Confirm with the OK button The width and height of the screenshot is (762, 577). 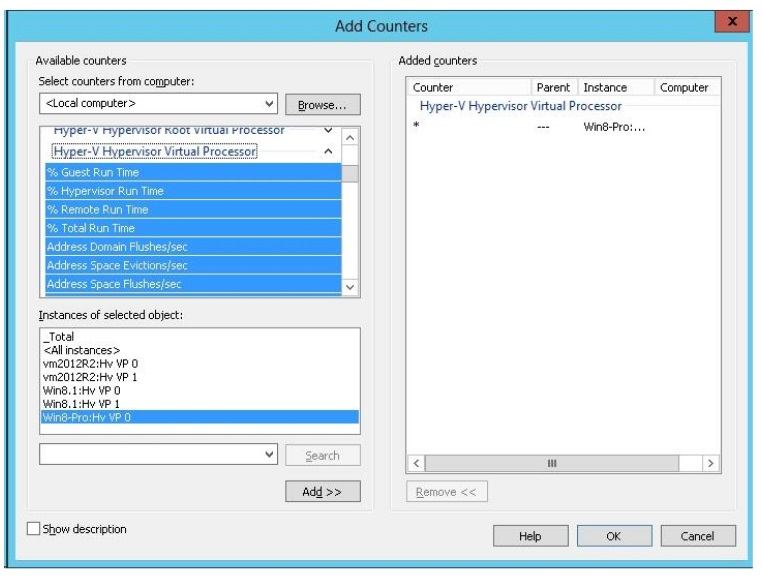[x=614, y=536]
